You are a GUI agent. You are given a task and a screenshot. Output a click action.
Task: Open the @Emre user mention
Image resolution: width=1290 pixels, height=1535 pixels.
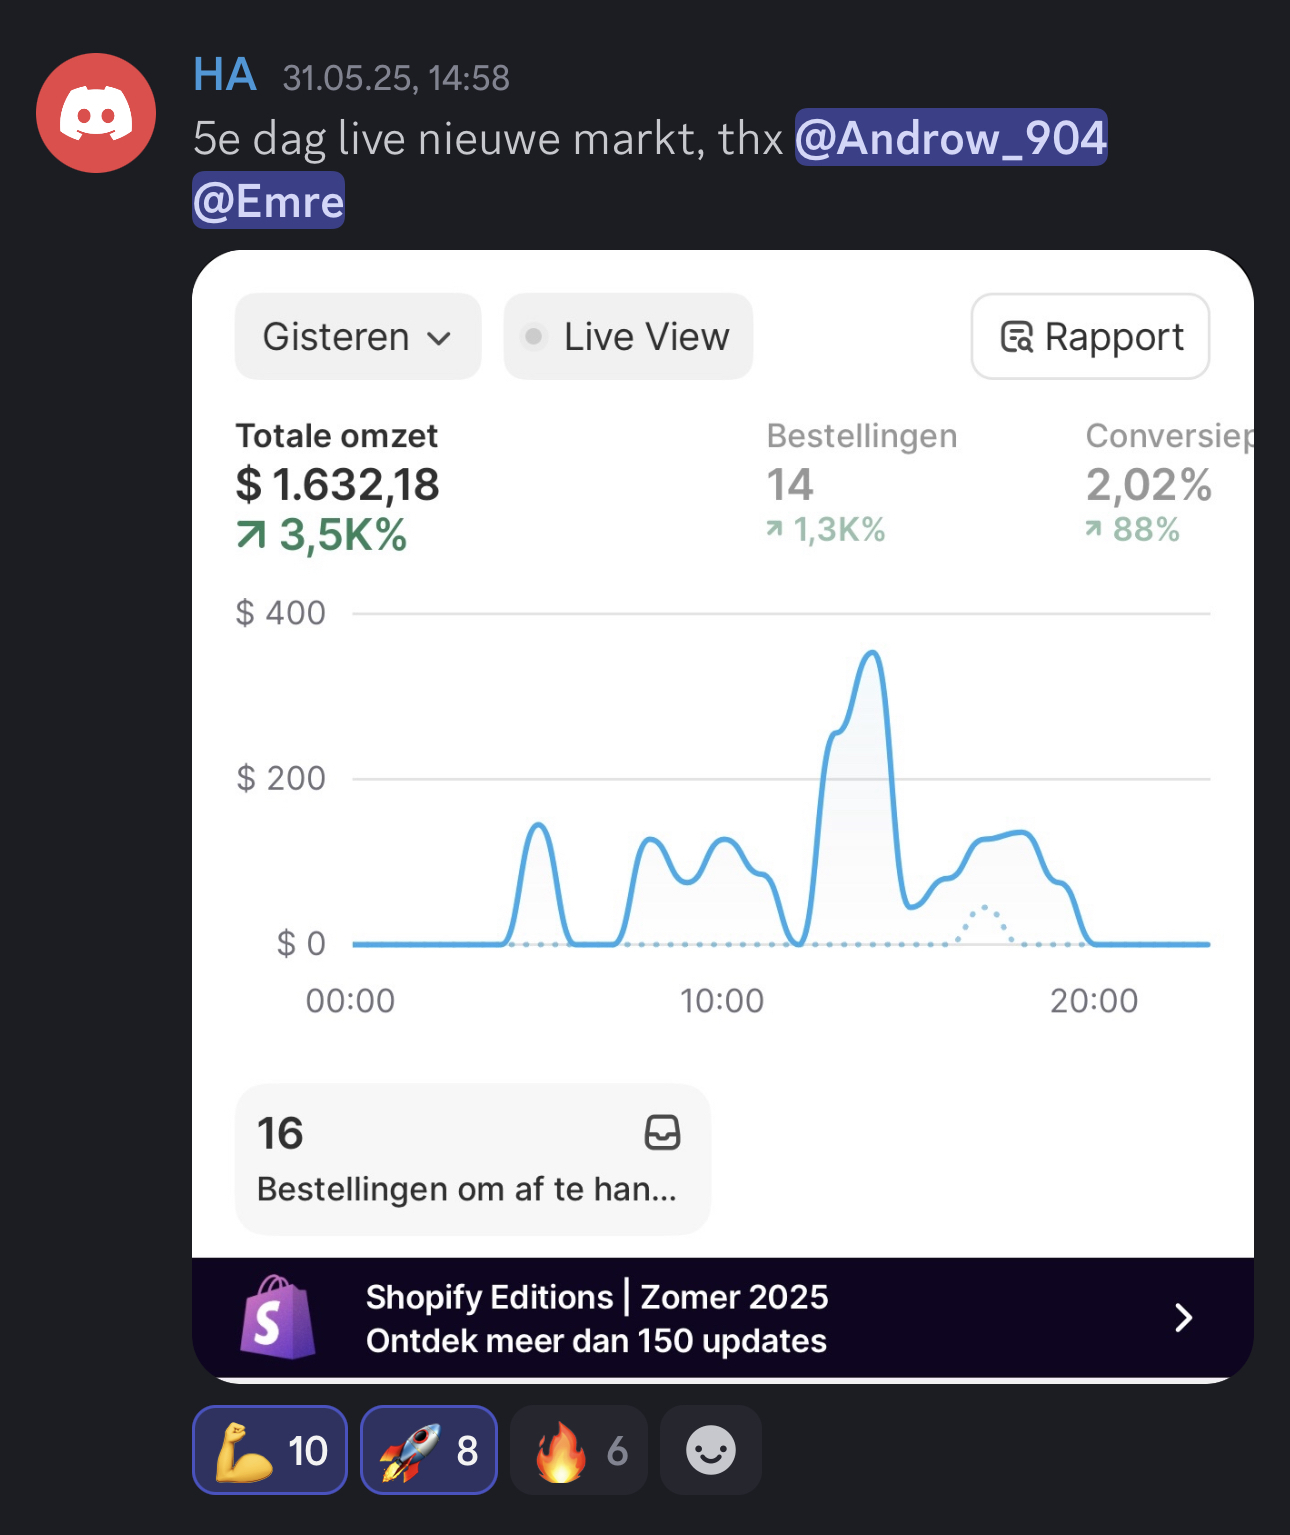pyautogui.click(x=268, y=201)
